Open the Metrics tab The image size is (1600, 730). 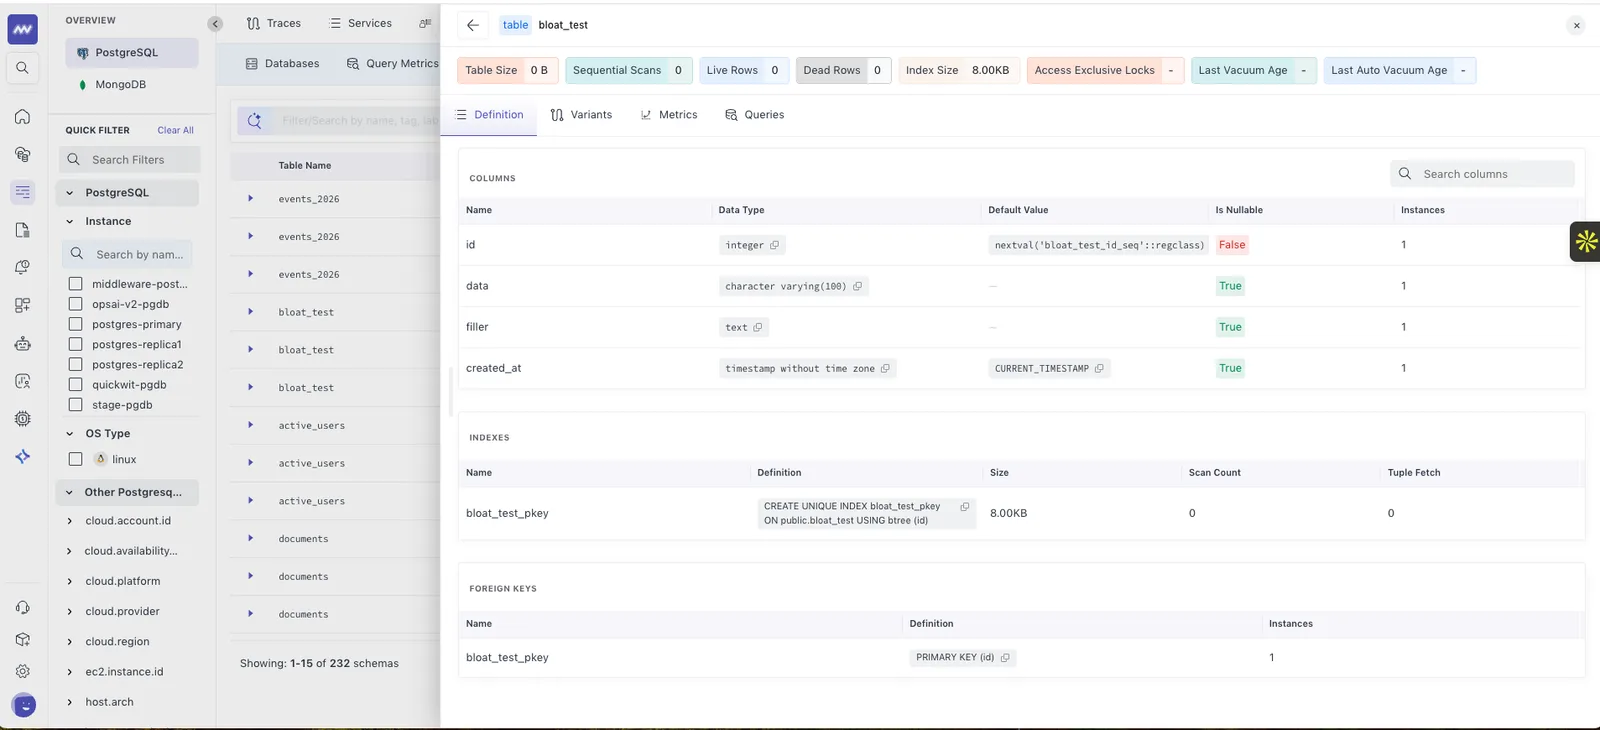668,115
